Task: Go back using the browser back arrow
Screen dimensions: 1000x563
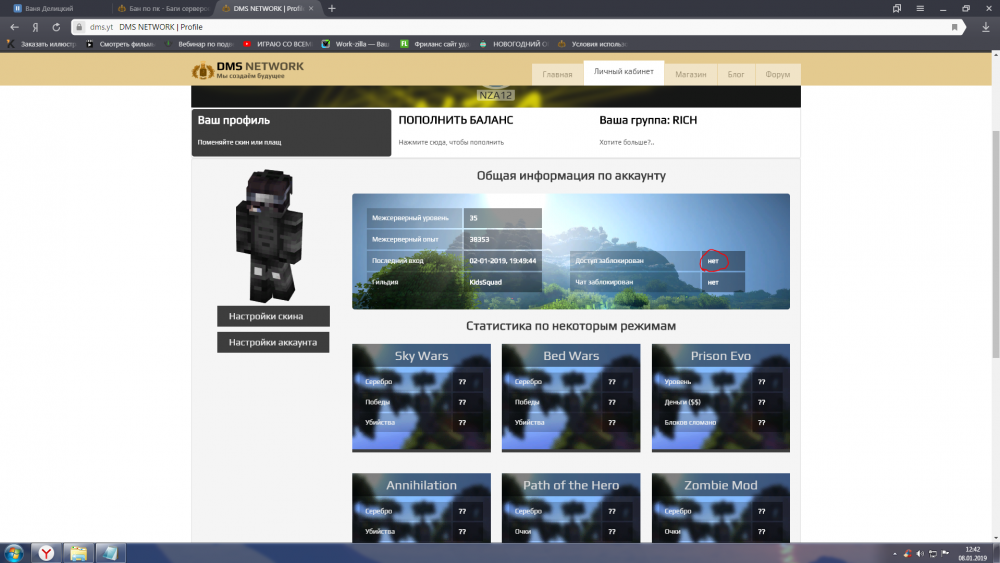Action: [x=14, y=27]
